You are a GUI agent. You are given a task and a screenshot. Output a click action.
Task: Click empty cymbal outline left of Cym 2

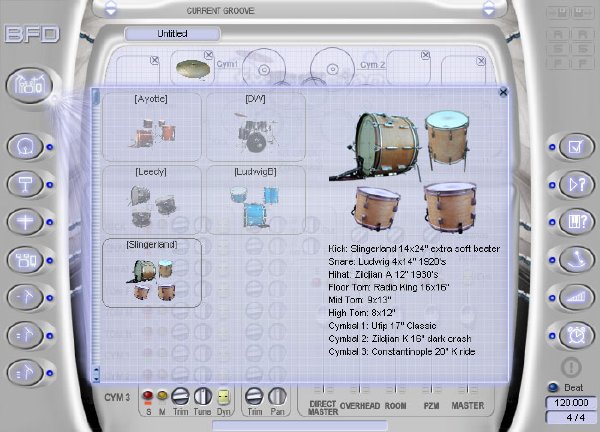[x=332, y=69]
